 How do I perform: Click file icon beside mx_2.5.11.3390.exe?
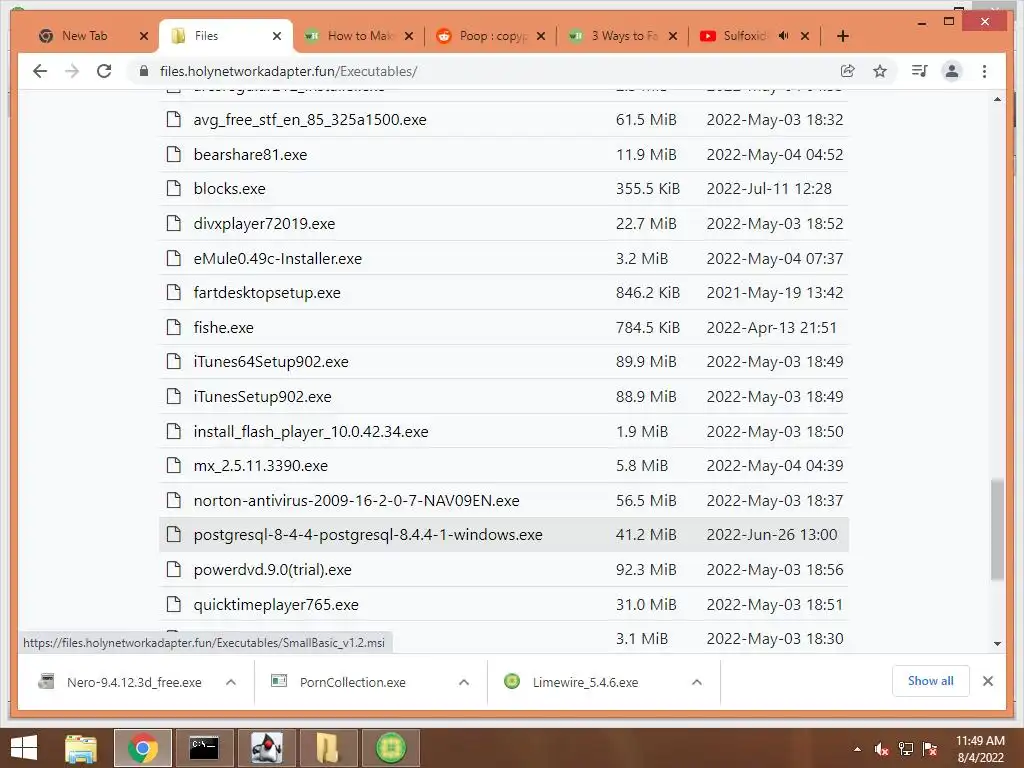(x=174, y=466)
